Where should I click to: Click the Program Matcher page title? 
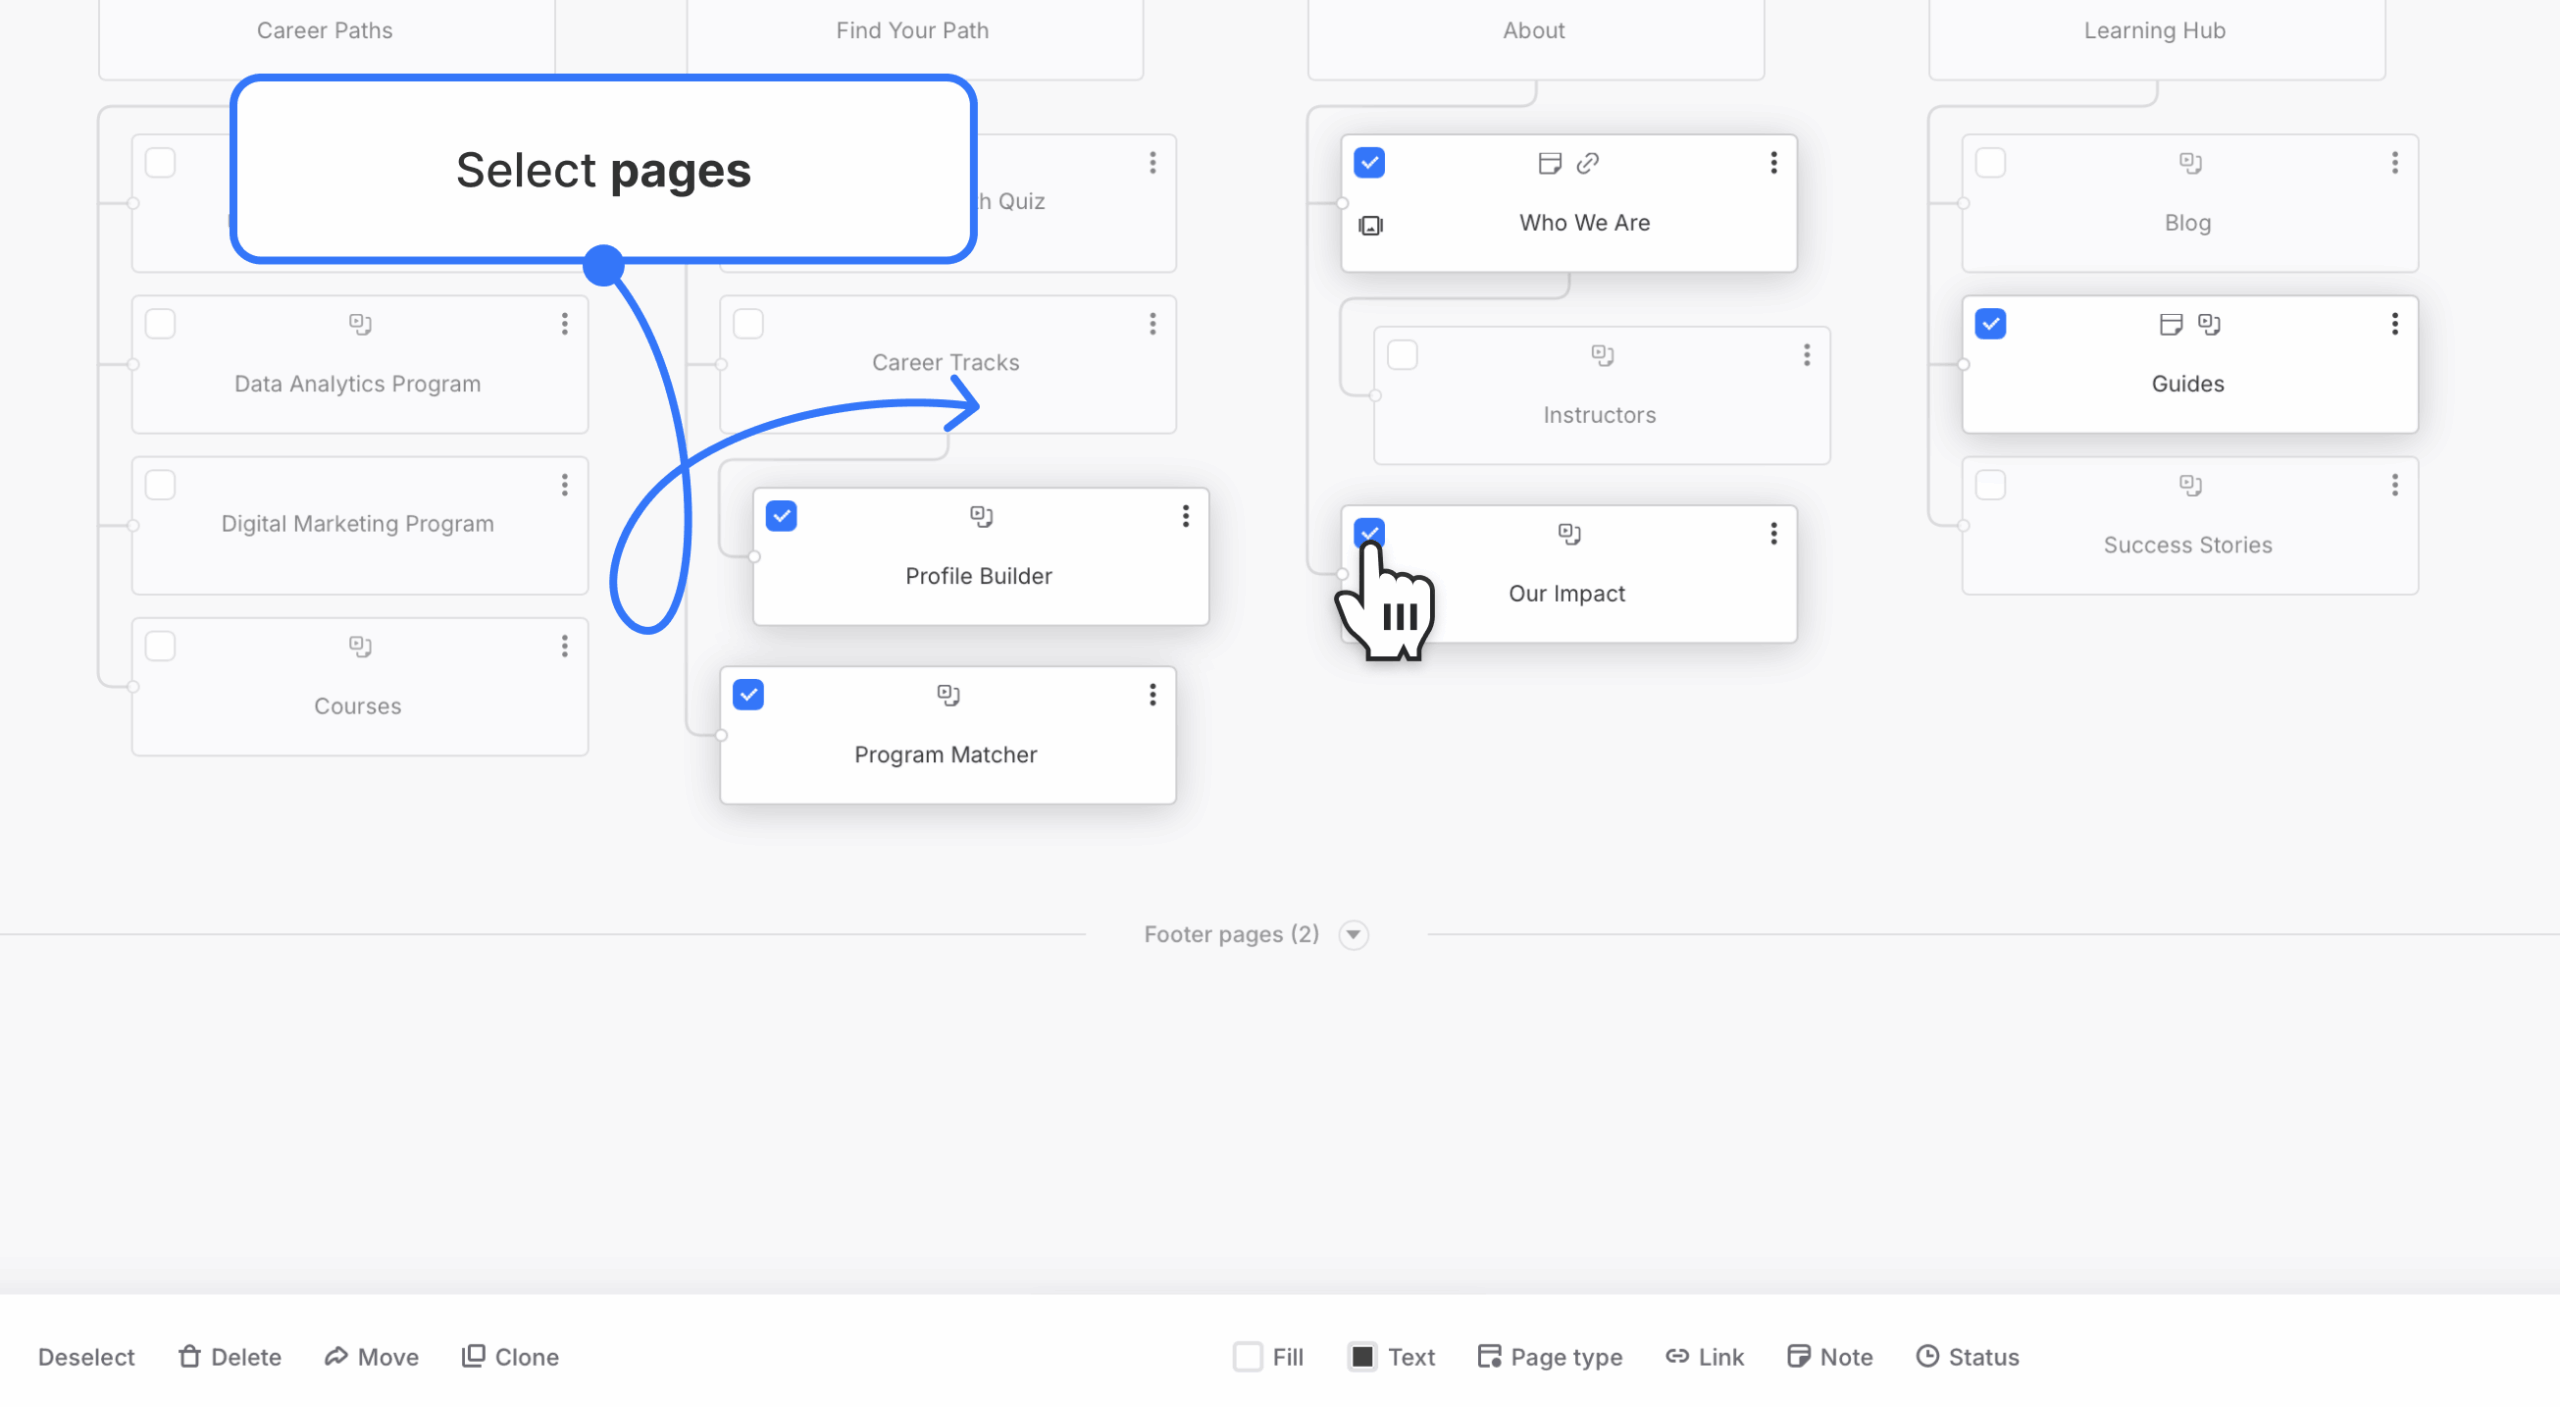946,755
